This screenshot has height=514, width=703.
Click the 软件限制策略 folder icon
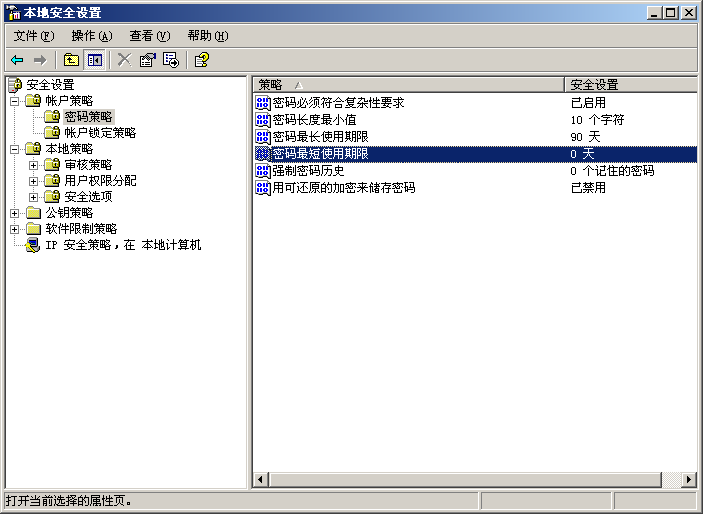pyautogui.click(x=33, y=229)
